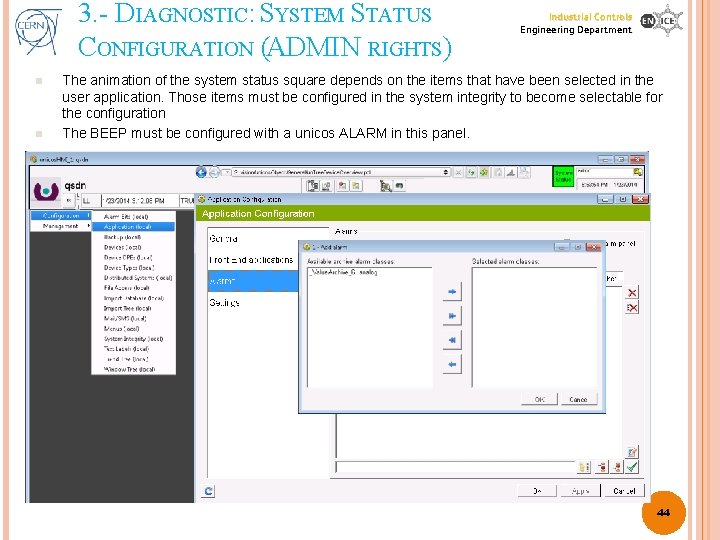Click the qsdn application logo

(46, 190)
